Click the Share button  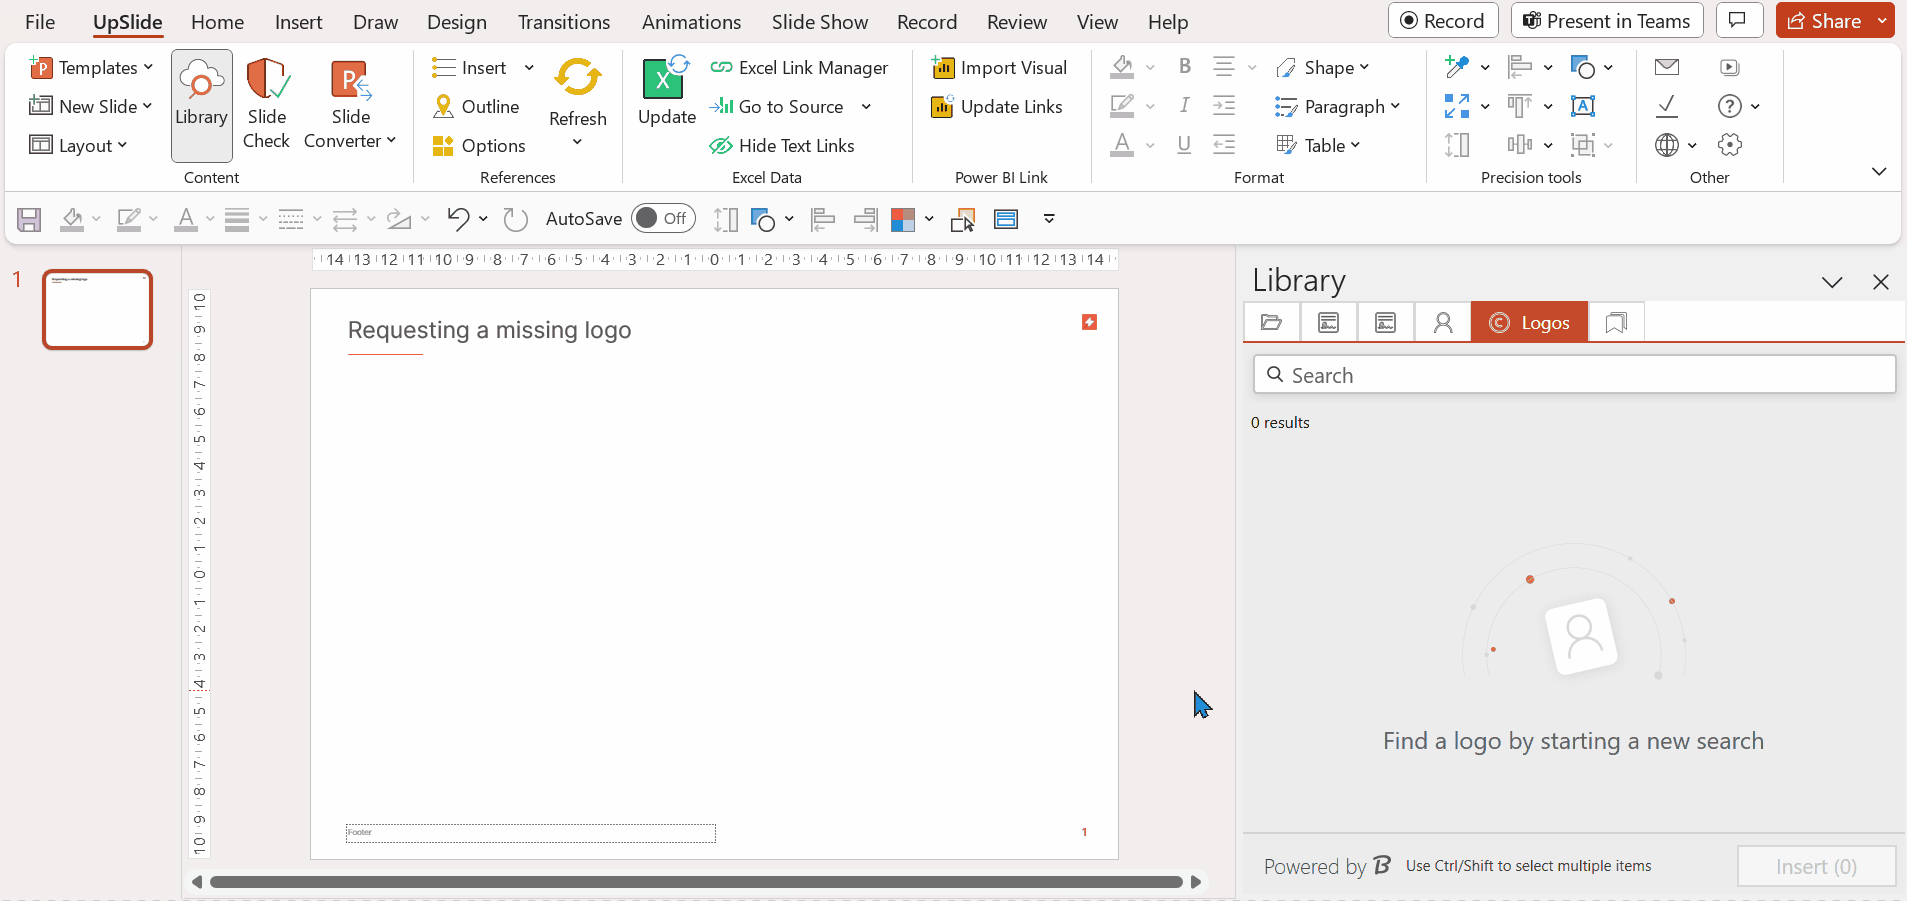coord(1824,20)
